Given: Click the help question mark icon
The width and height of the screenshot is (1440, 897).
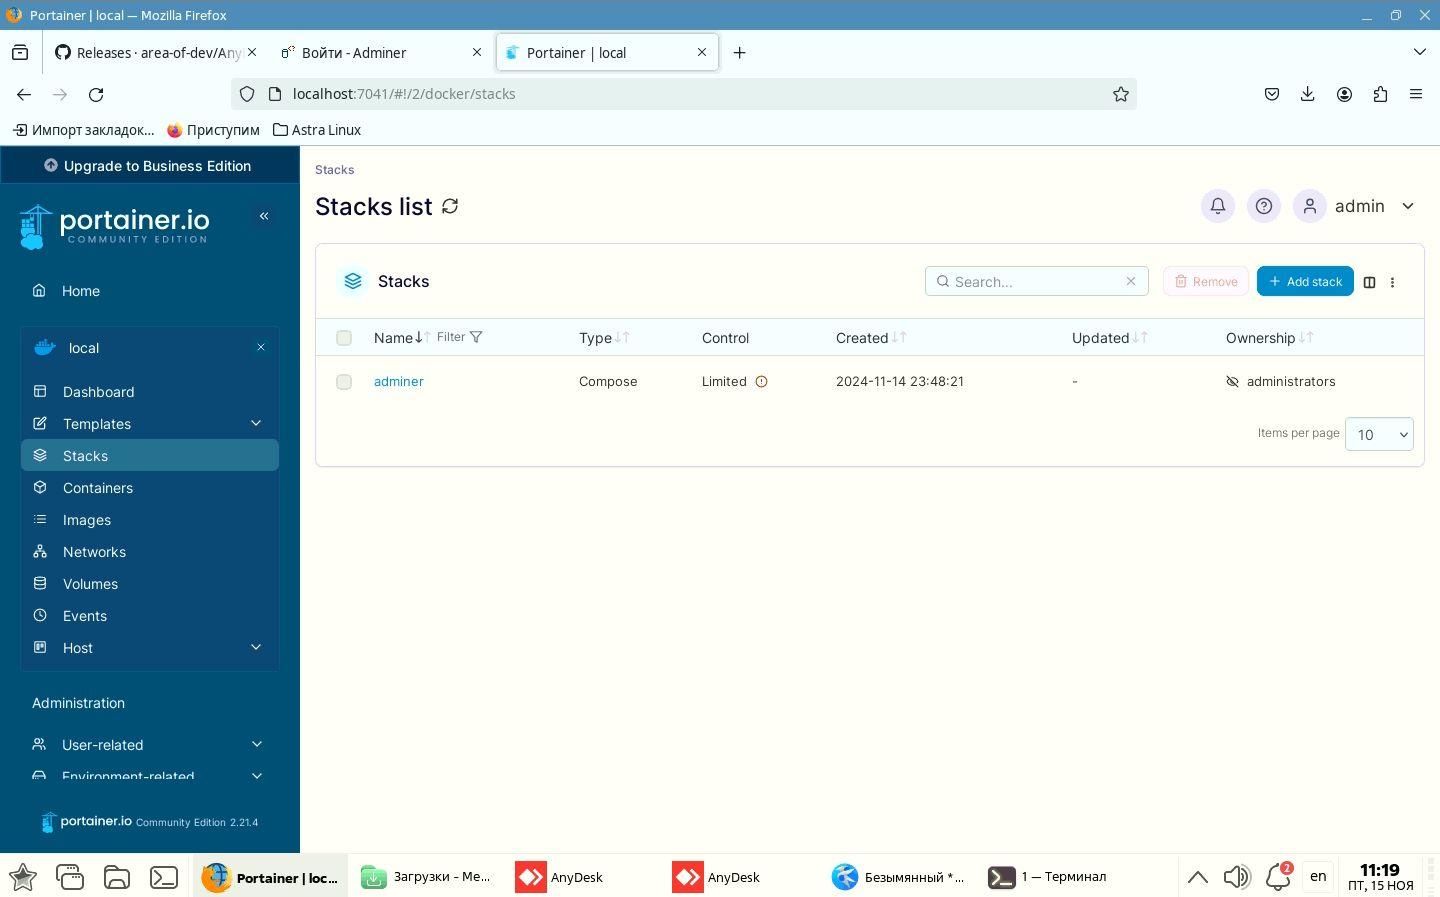Looking at the screenshot, I should (x=1263, y=206).
